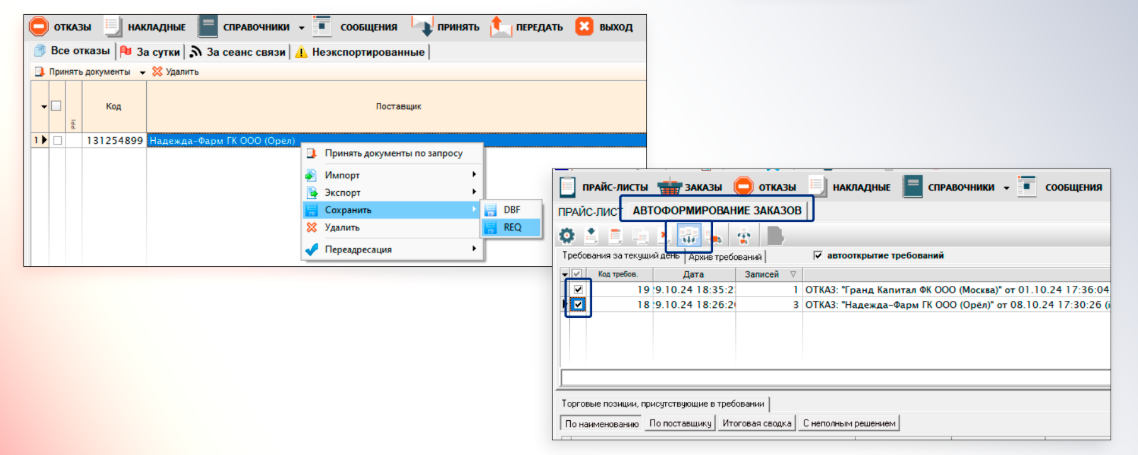Click the Итоговая сводка button
The height and width of the screenshot is (455, 1138).
[755, 424]
